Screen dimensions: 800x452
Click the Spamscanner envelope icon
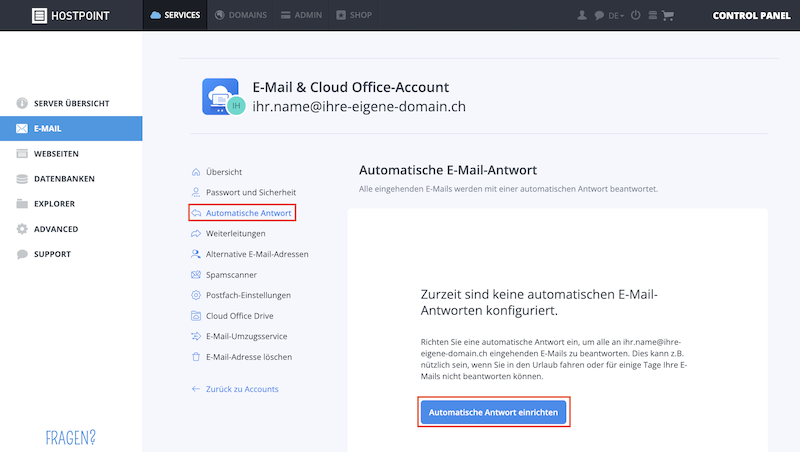tap(196, 274)
